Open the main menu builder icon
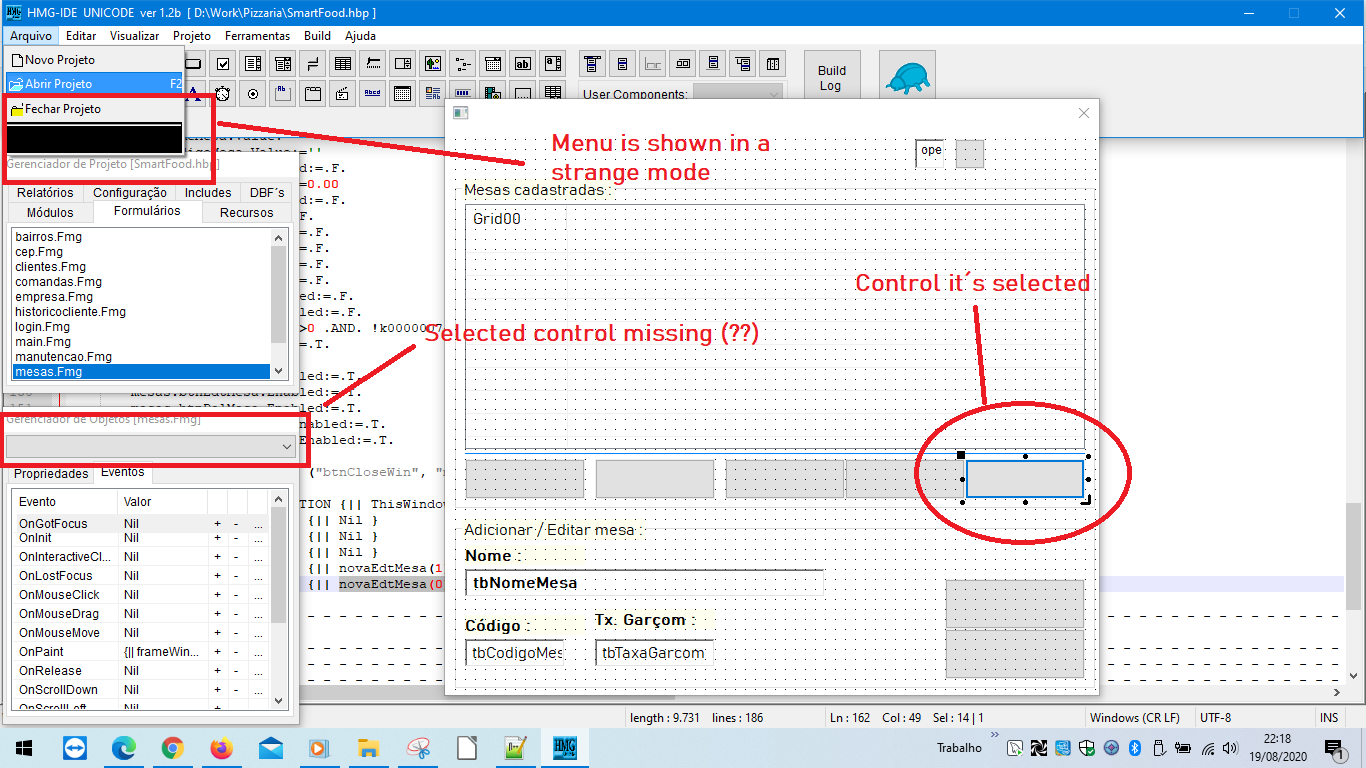This screenshot has height=768, width=1366. click(592, 63)
